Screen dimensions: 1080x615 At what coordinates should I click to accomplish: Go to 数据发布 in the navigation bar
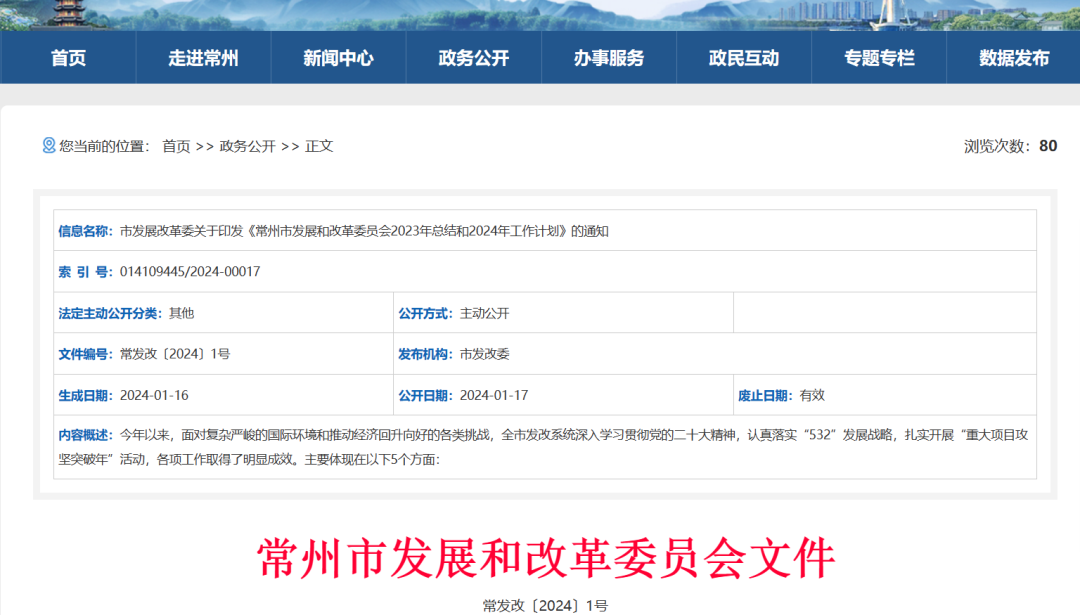[1014, 58]
